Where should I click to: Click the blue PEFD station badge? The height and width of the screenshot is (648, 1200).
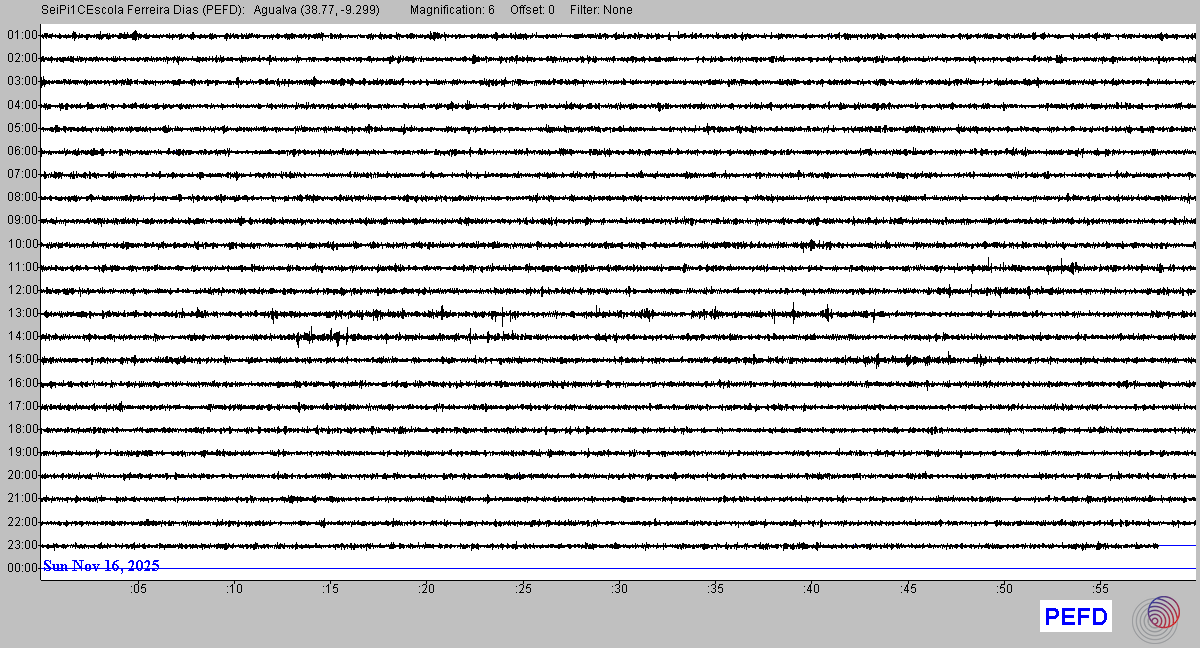(x=1076, y=617)
